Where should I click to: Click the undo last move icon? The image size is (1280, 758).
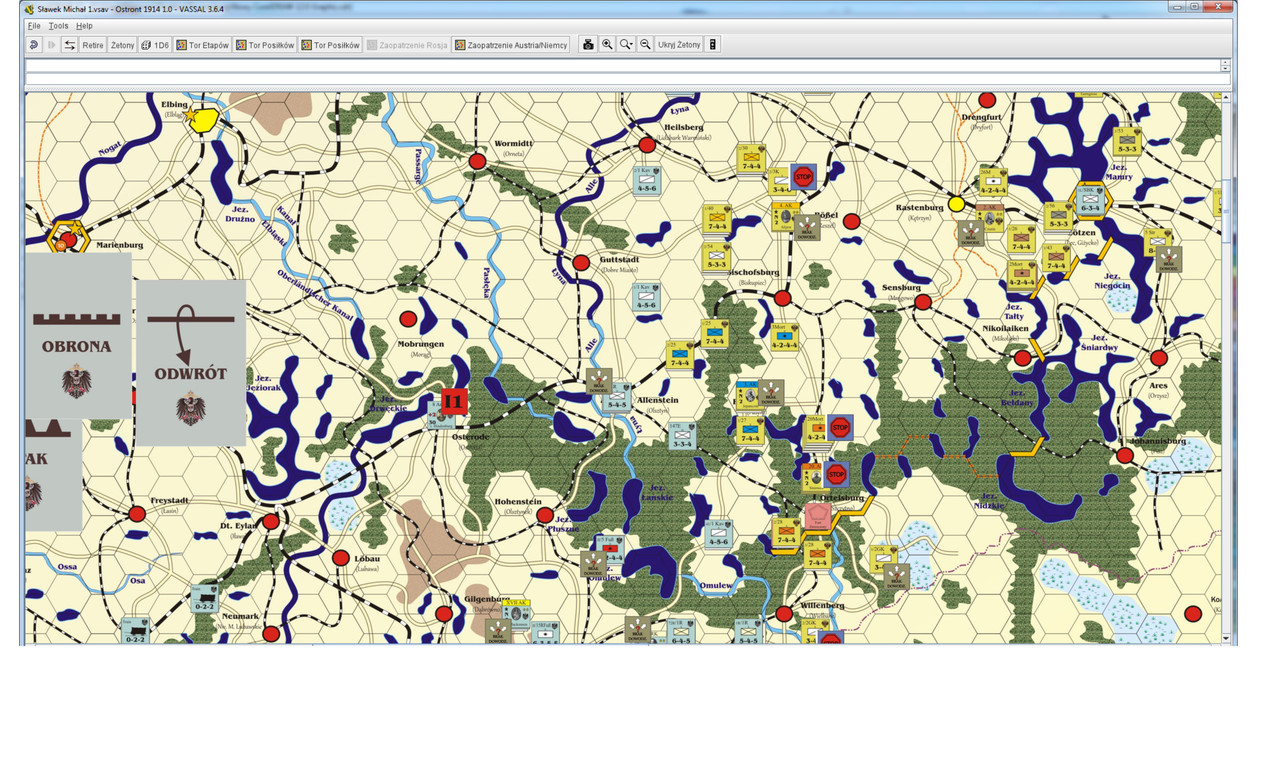pyautogui.click(x=34, y=45)
